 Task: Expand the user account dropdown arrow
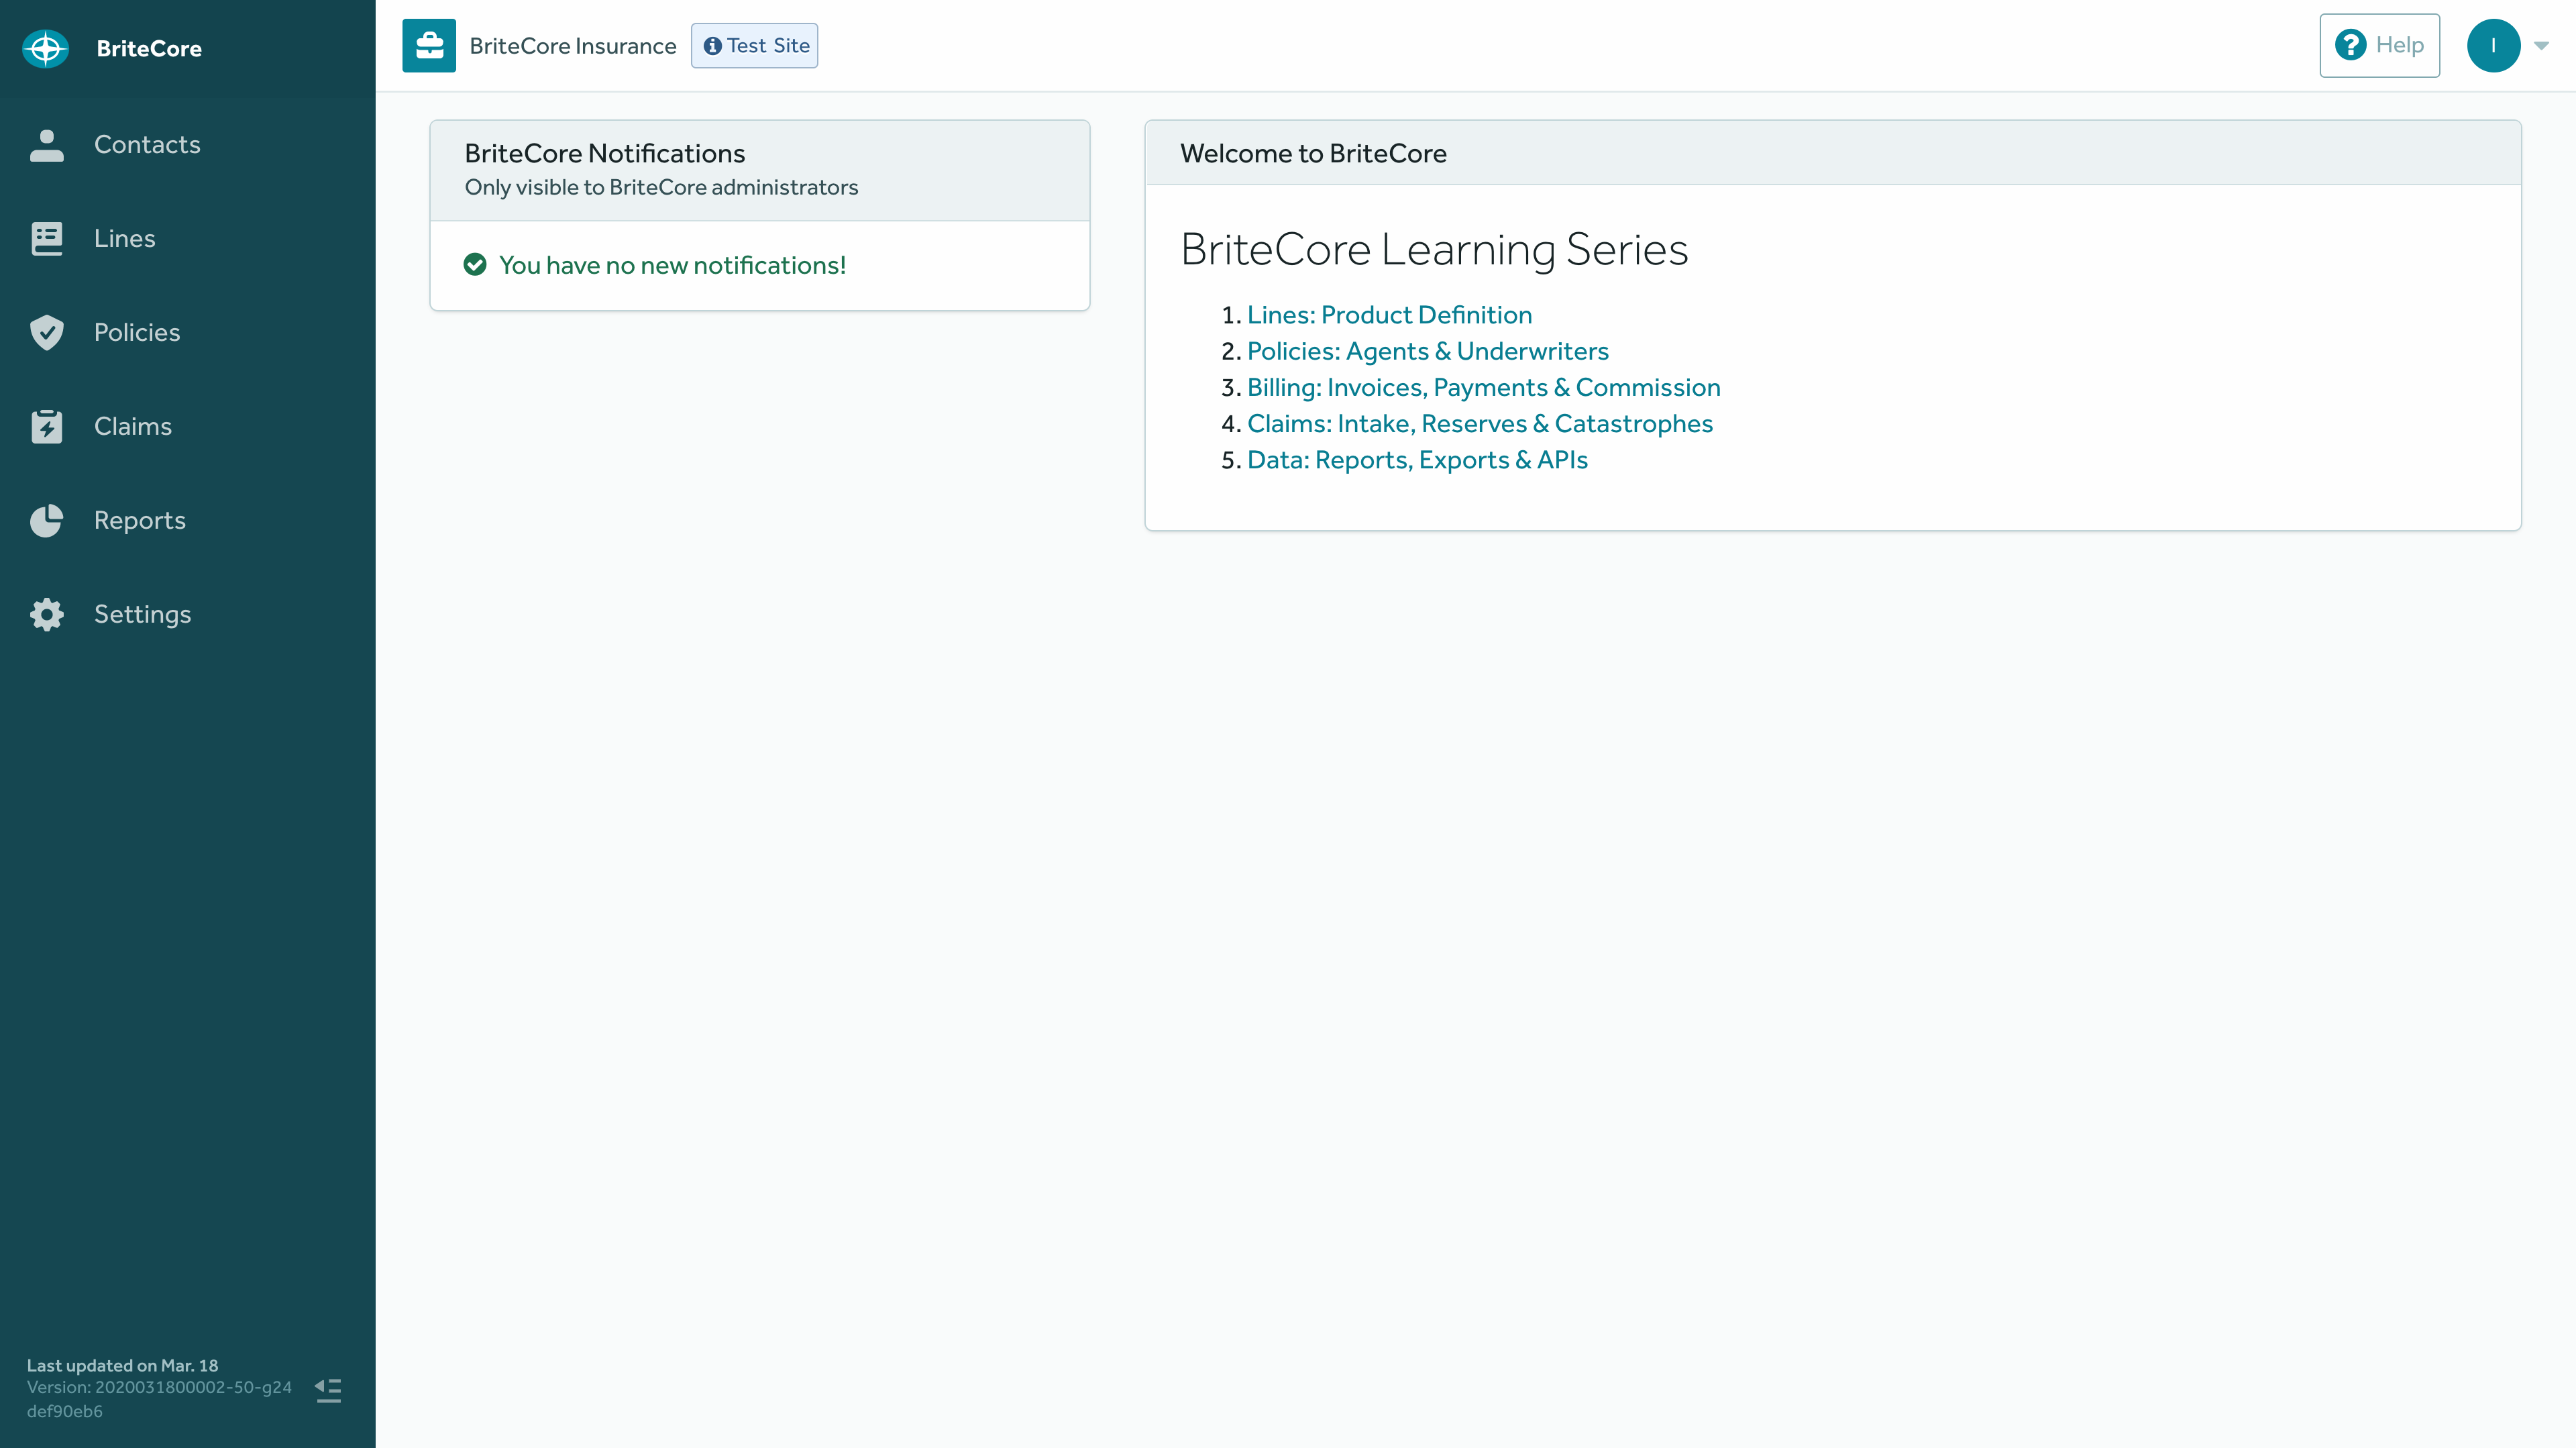(2541, 46)
